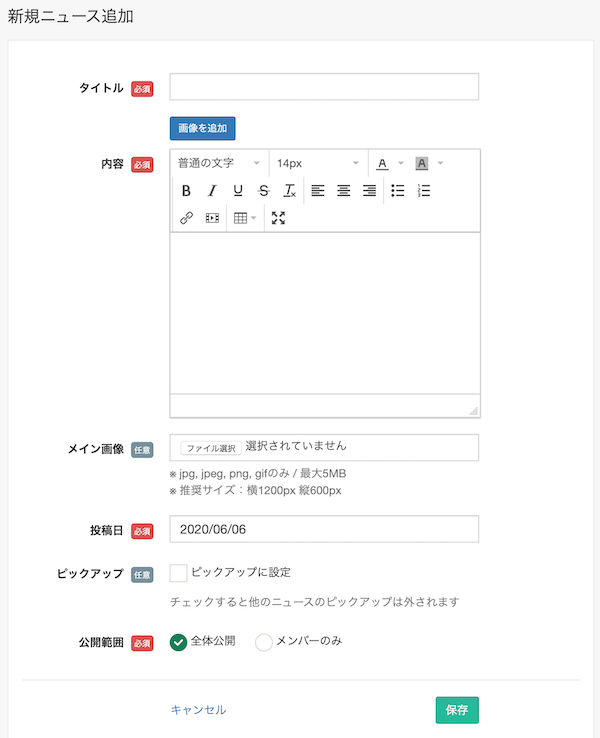Apply italic style to text

coord(212,191)
